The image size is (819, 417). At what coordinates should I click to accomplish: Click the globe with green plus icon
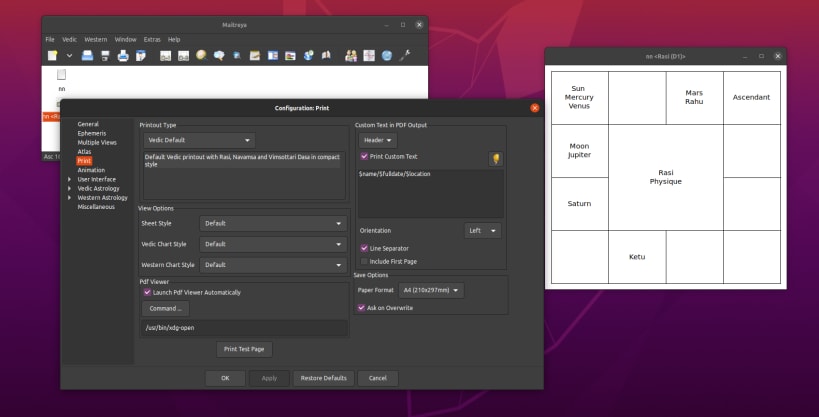click(x=309, y=55)
